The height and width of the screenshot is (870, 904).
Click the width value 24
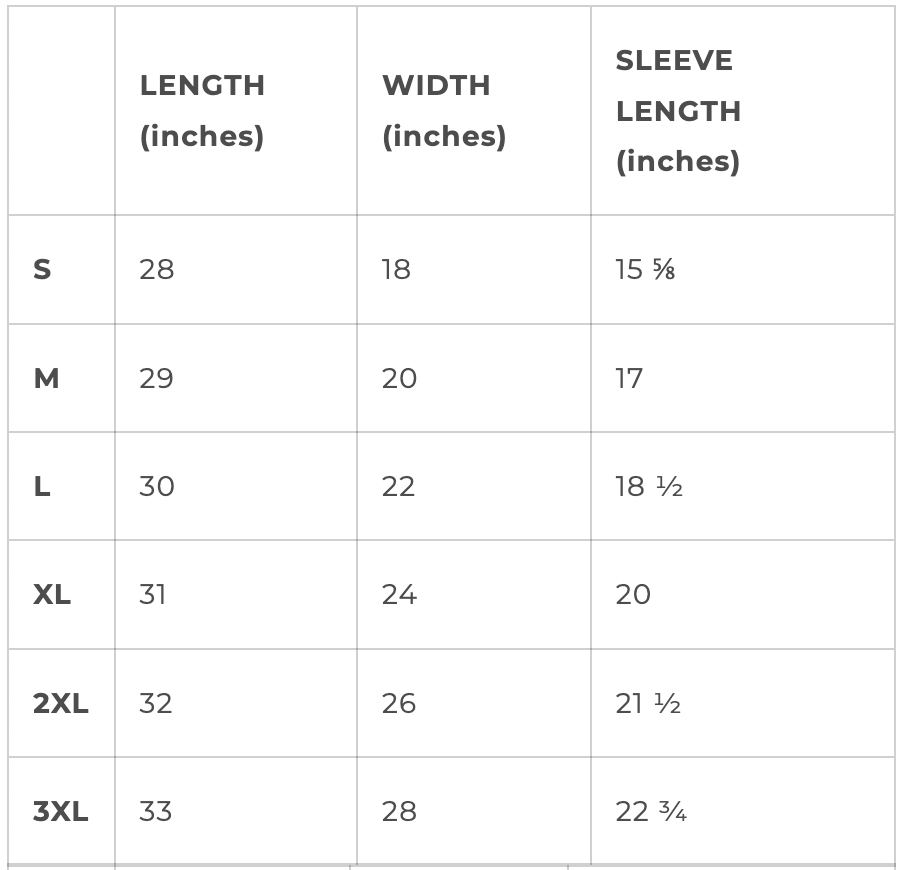399,595
